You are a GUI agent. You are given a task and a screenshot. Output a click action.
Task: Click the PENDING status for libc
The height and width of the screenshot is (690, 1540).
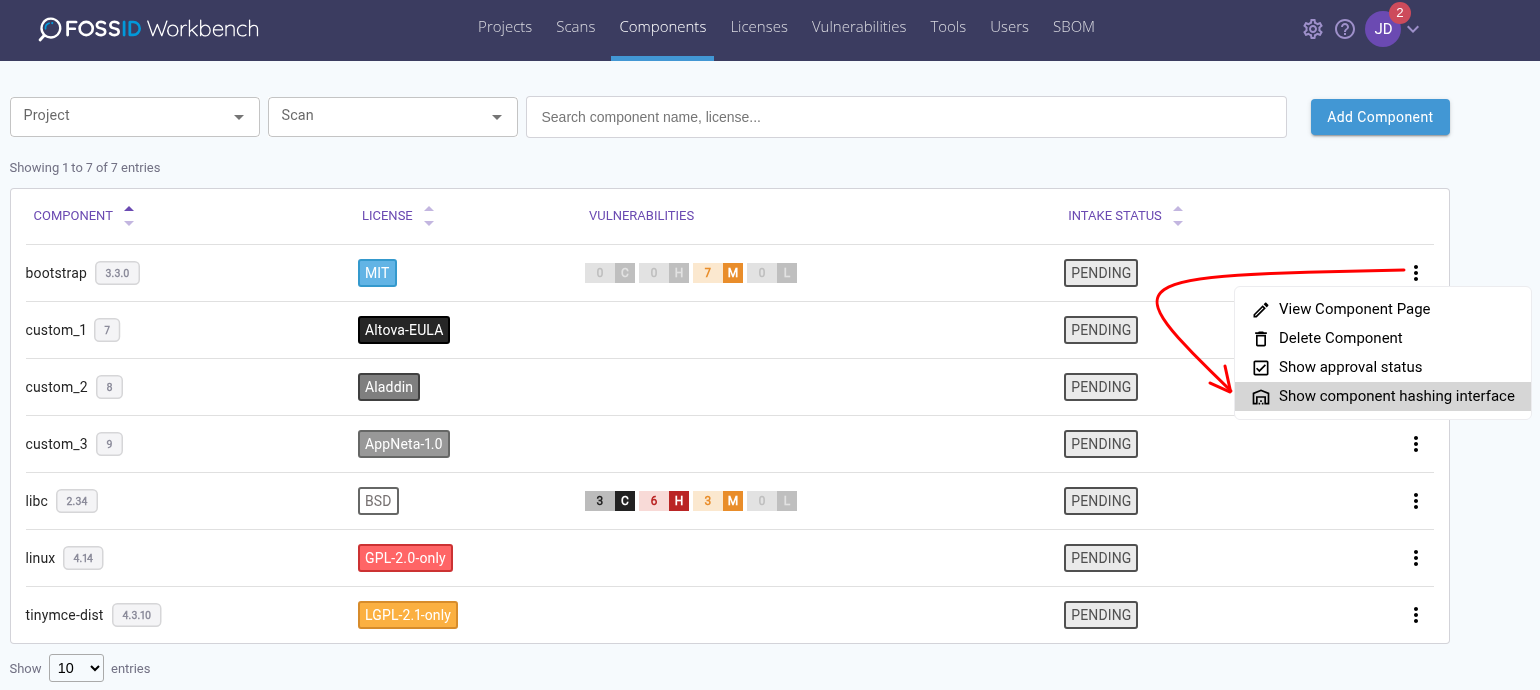1101,501
